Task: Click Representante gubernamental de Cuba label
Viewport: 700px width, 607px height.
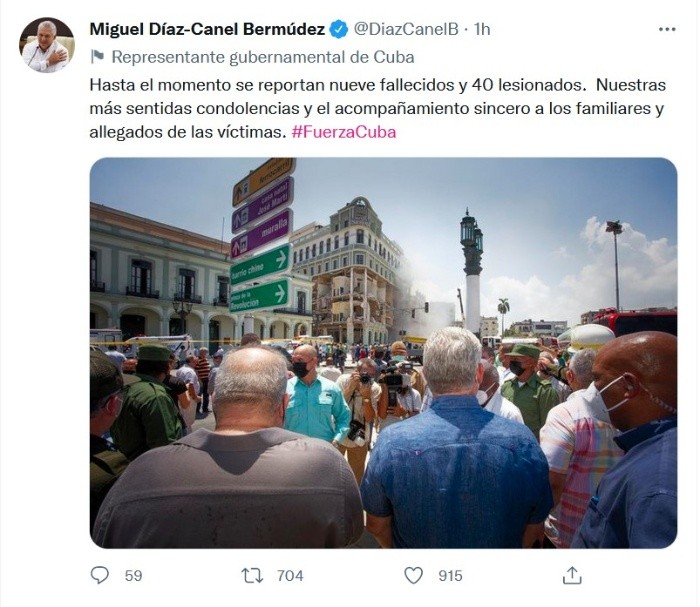Action: click(x=262, y=57)
